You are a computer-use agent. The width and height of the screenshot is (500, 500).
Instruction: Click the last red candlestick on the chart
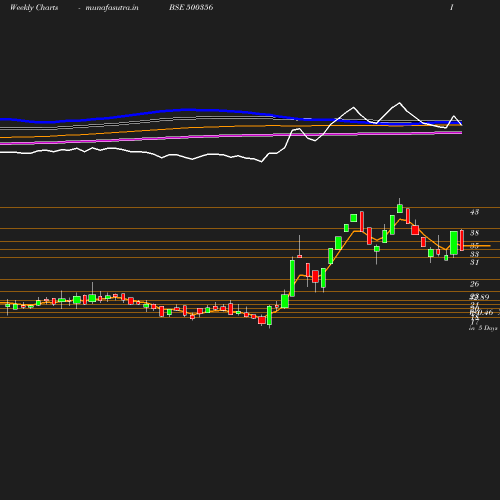462,240
